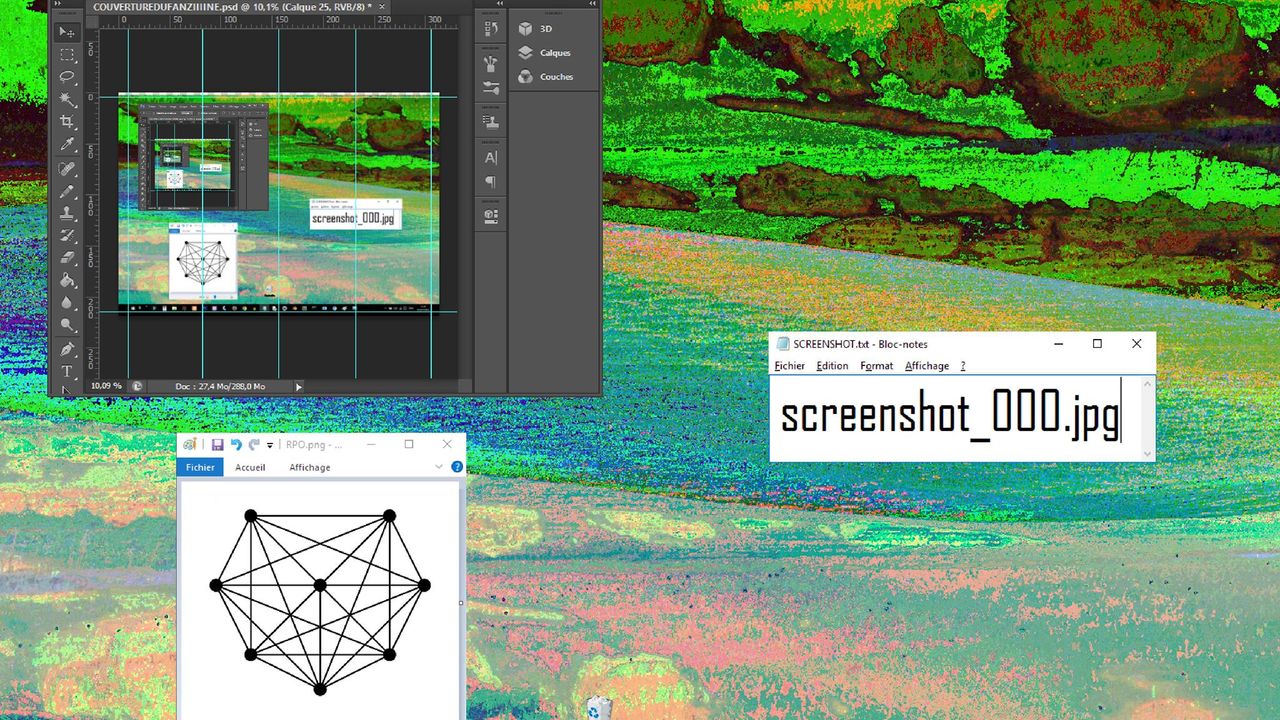Select the Lasso tool
The width and height of the screenshot is (1280, 720).
pos(67,77)
